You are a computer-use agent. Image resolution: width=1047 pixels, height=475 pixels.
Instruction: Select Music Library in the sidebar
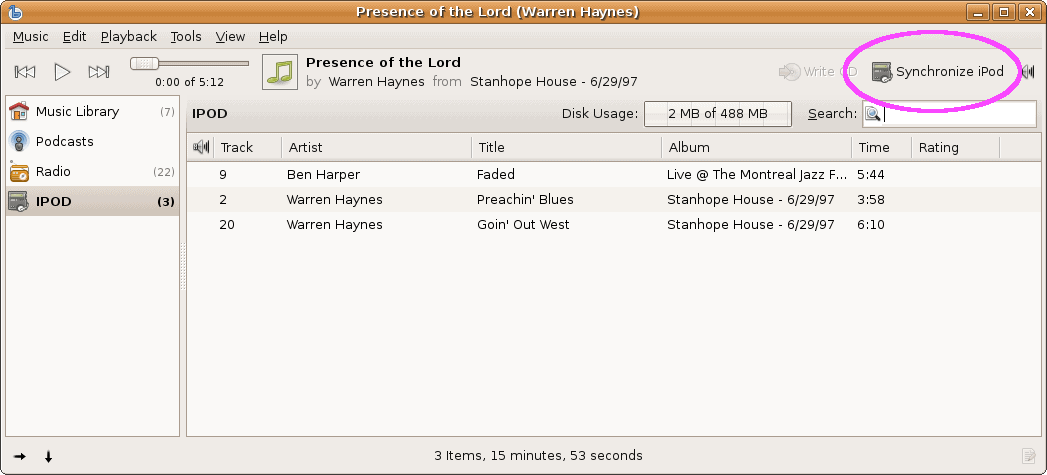(x=77, y=111)
